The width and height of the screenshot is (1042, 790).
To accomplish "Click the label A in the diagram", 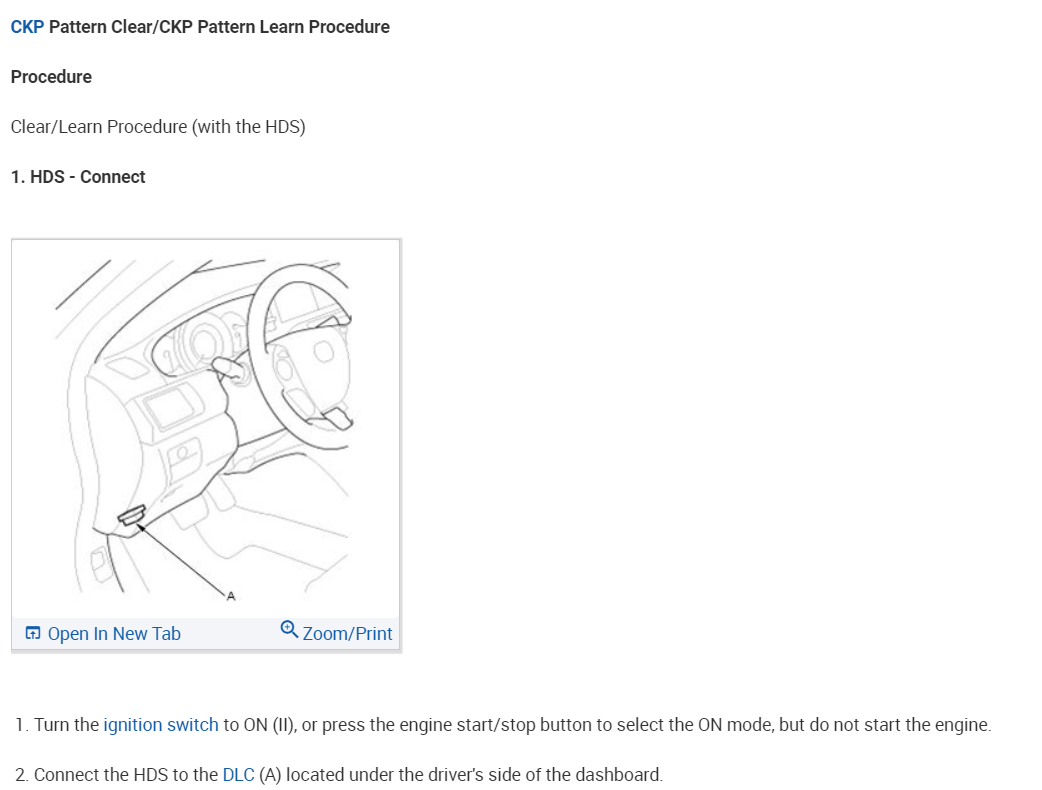I will [231, 596].
